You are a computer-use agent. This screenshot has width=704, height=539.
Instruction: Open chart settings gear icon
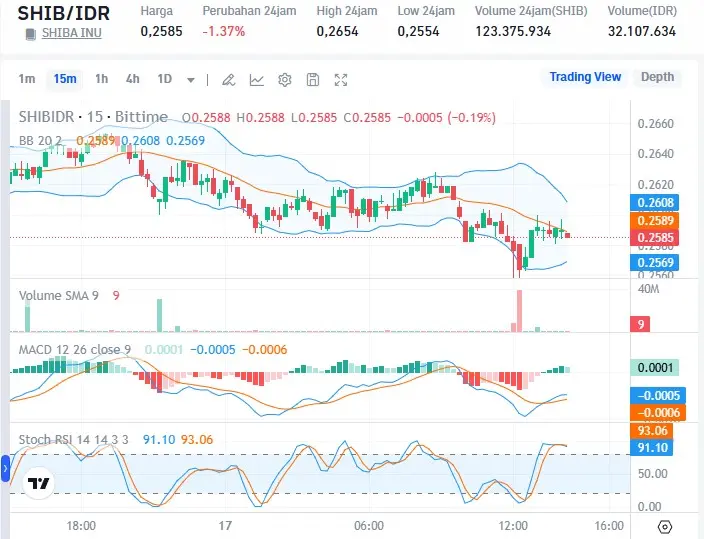click(285, 80)
